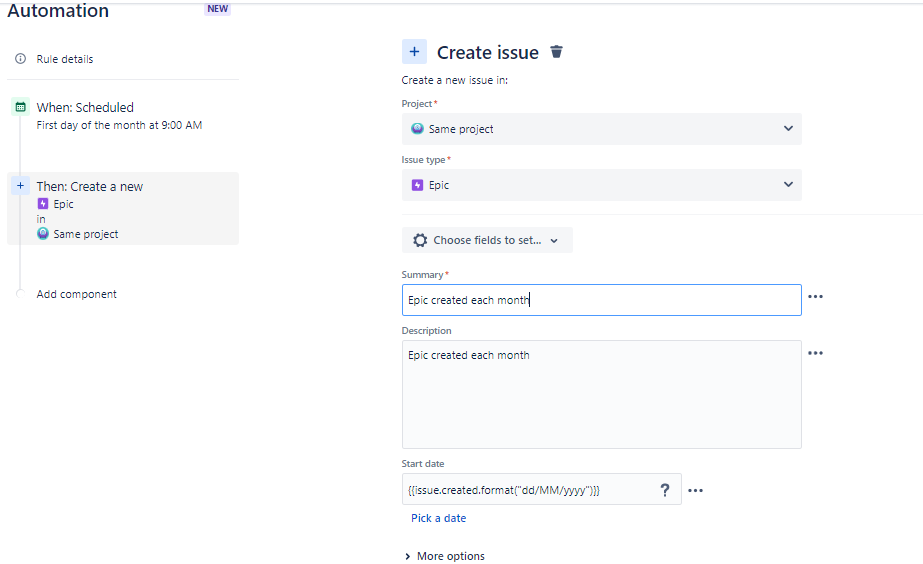The image size is (923, 564).
Task: Click the Description field label
Action: click(426, 331)
